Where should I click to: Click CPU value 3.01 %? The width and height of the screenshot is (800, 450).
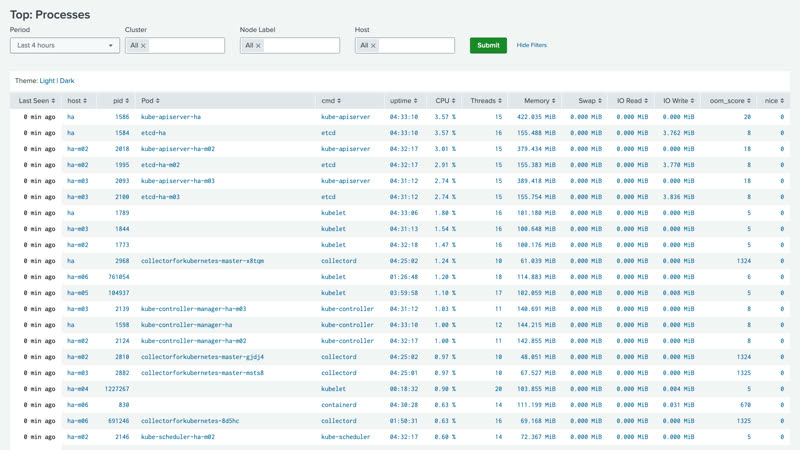point(445,149)
